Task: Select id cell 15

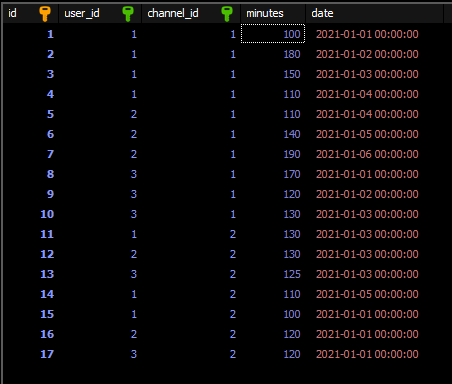Action: (31, 314)
